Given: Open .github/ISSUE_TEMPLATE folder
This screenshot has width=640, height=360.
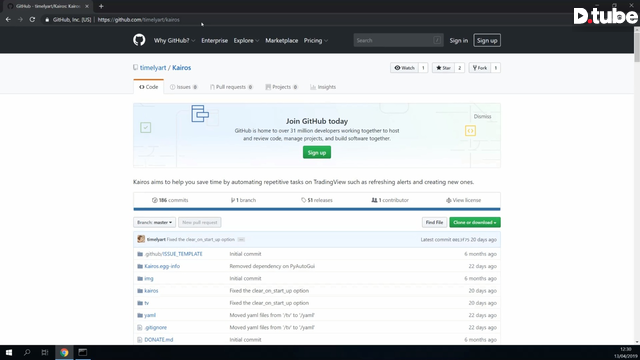Looking at the screenshot, I should [173, 254].
